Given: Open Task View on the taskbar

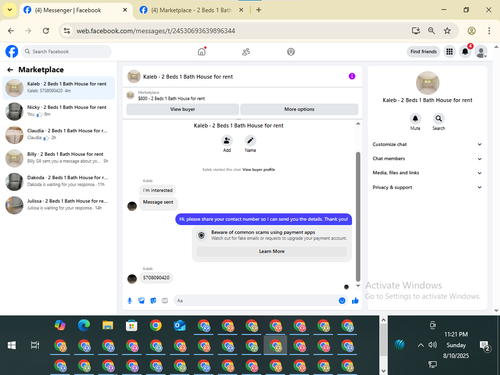Looking at the screenshot, I should coord(35,345).
